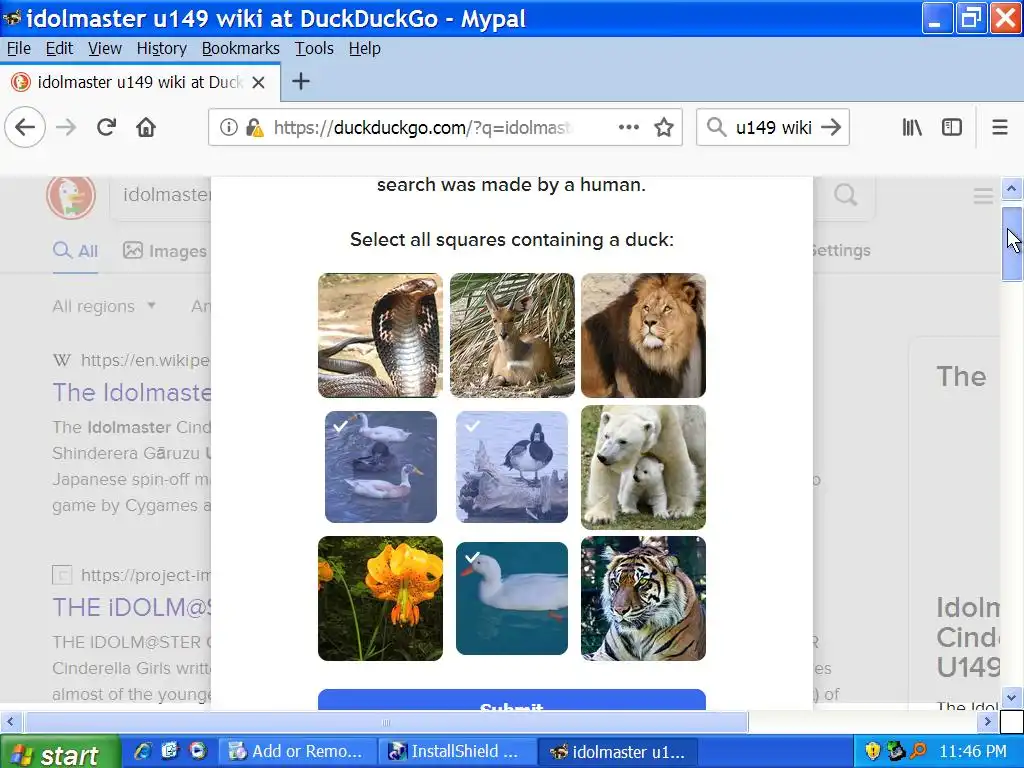The width and height of the screenshot is (1024, 768).
Task: Click the security shield tray icon
Action: click(x=872, y=752)
